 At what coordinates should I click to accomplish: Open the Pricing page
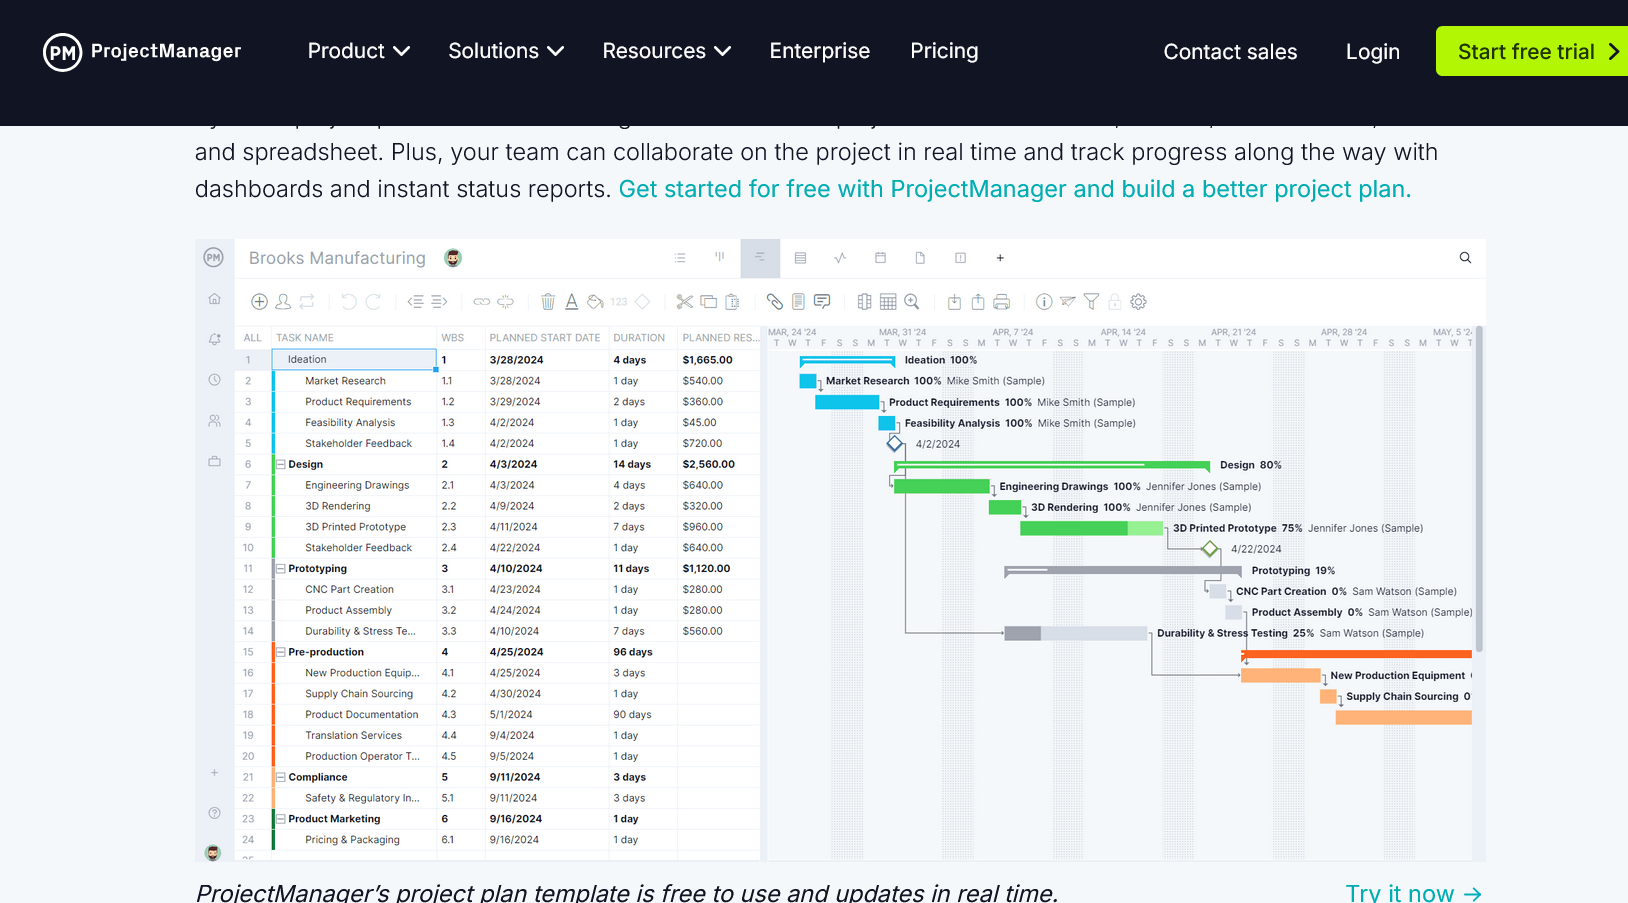944,51
